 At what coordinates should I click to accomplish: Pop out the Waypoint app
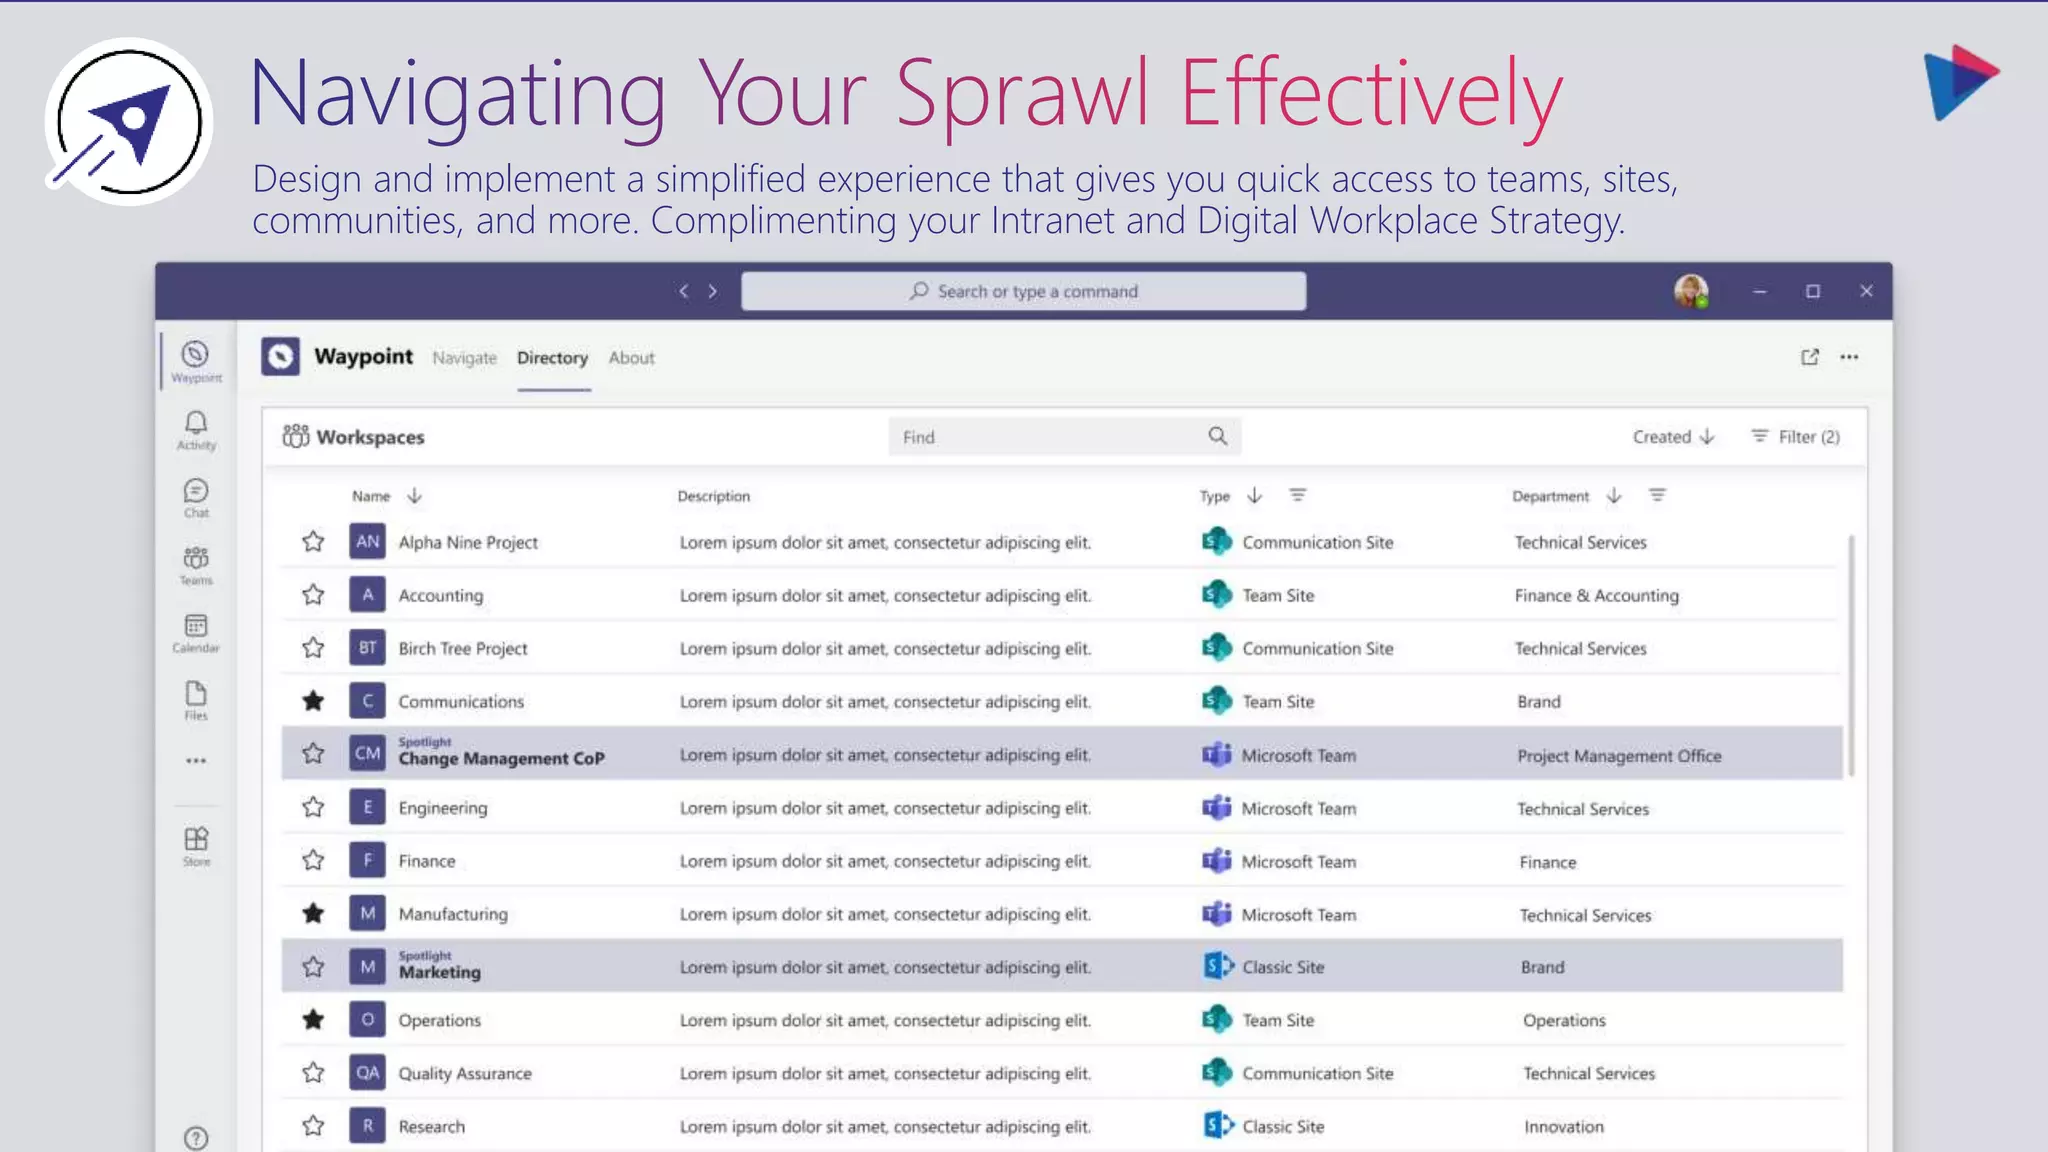pos(1810,357)
